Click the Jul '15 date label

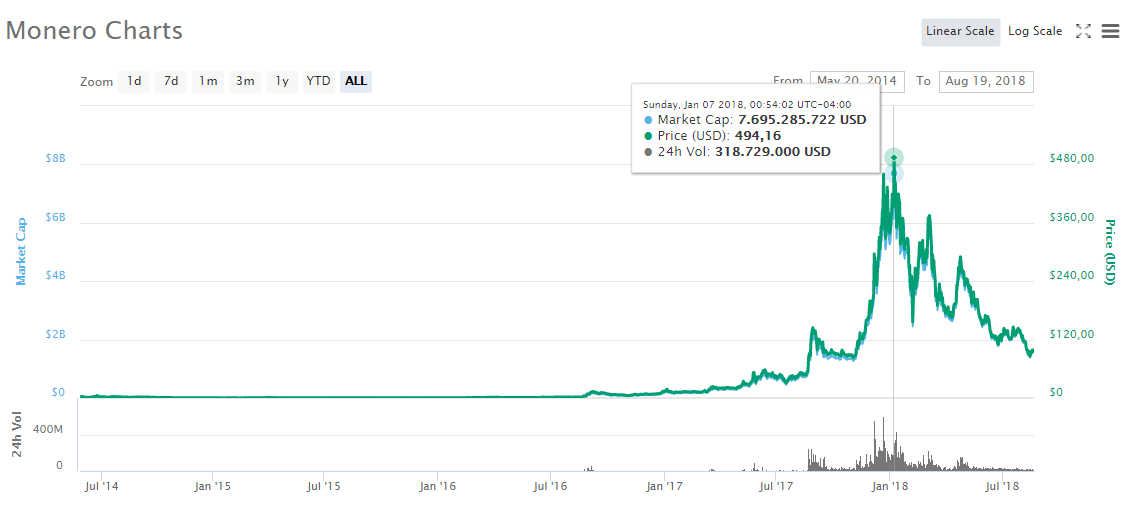pyautogui.click(x=324, y=487)
